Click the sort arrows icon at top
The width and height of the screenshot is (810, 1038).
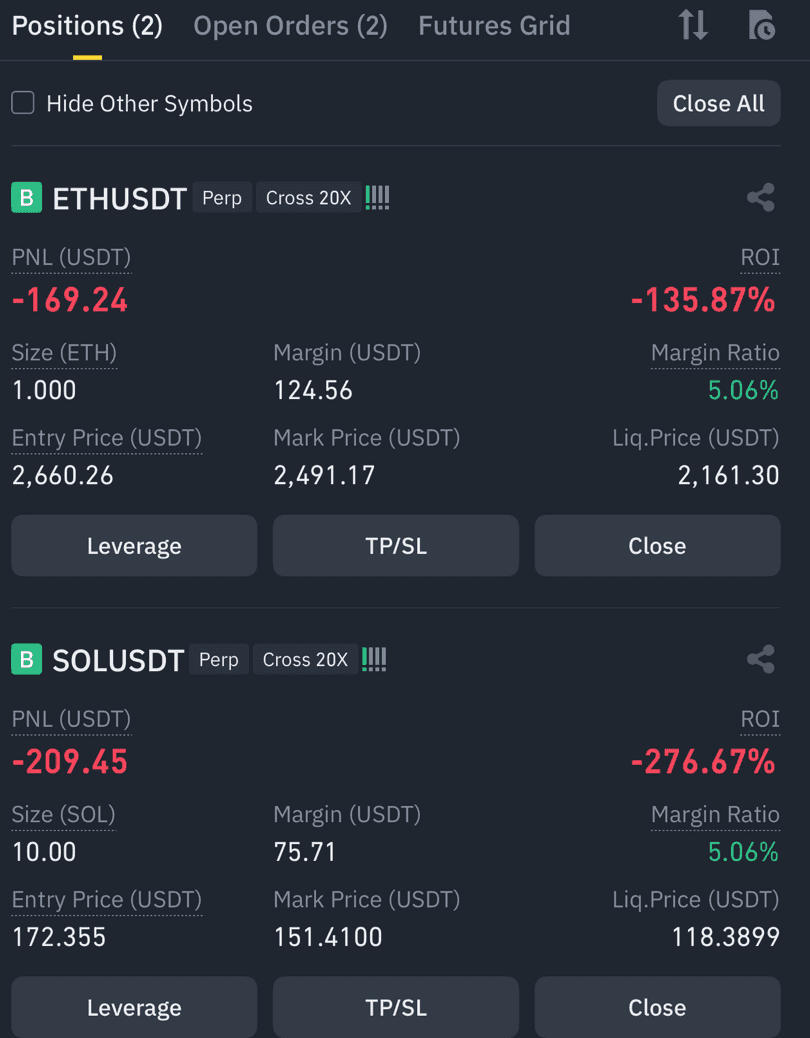pyautogui.click(x=693, y=25)
